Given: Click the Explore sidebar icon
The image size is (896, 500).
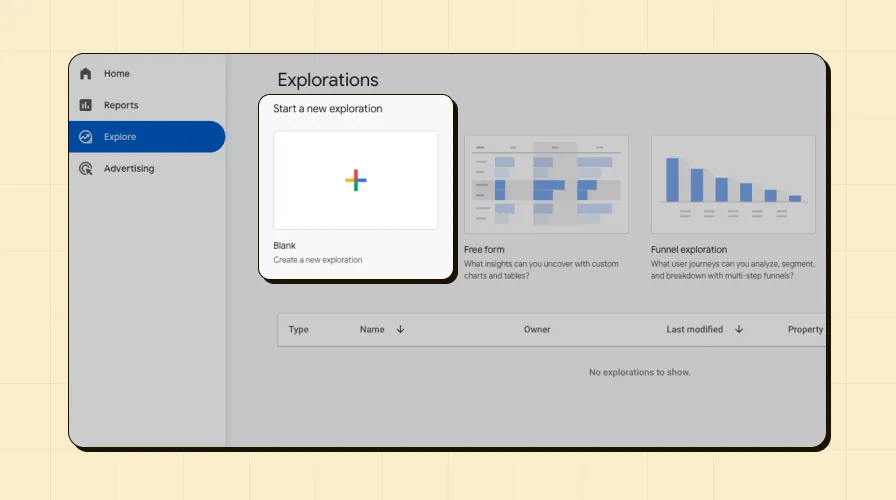Looking at the screenshot, I should [x=86, y=137].
